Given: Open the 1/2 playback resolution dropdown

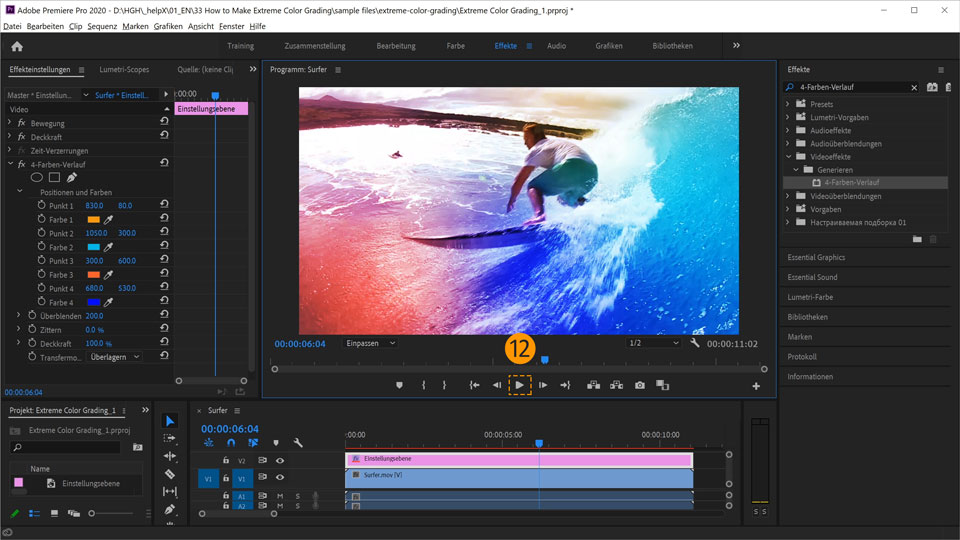Looking at the screenshot, I should tap(653, 343).
